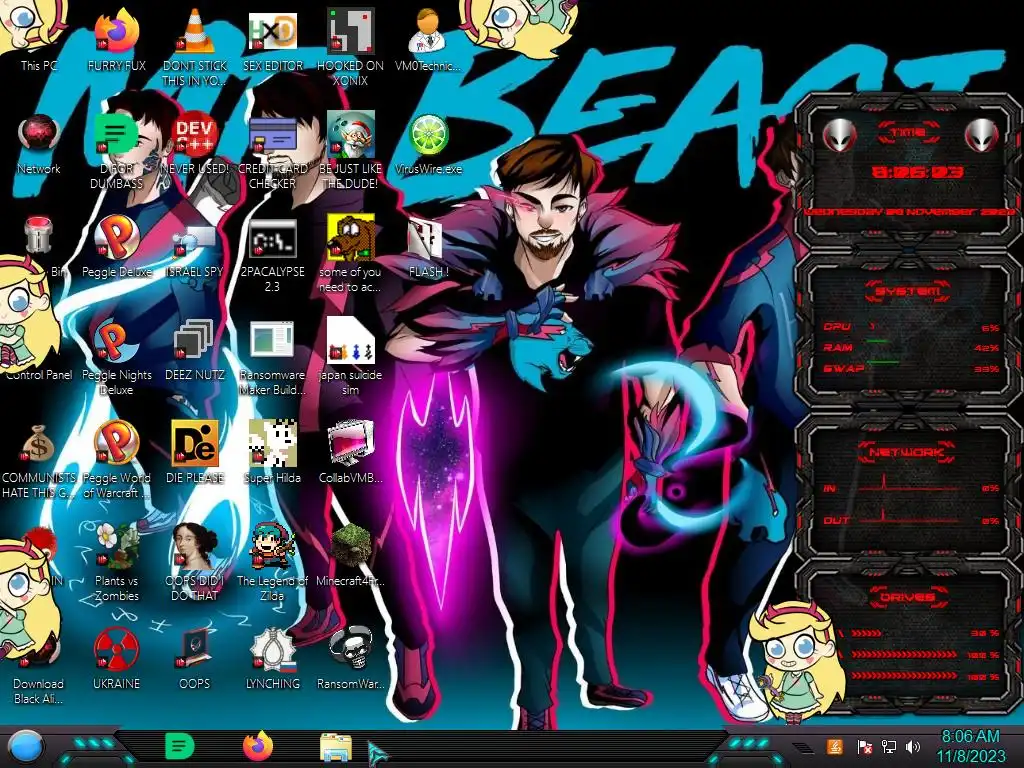Open the VM0Technic doctor icon
Screen dimensions: 1024x768
point(428,33)
